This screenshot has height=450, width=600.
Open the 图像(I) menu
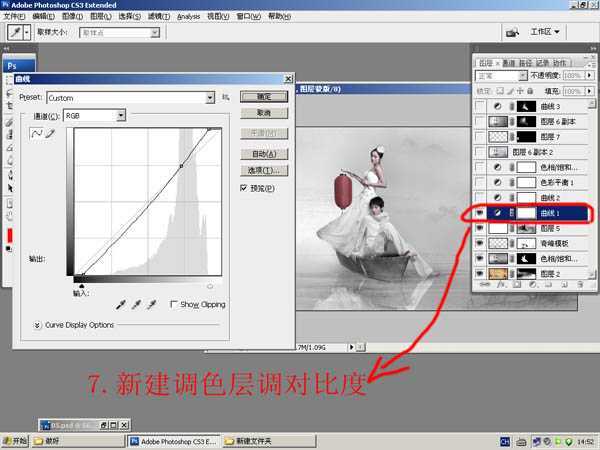tap(72, 16)
